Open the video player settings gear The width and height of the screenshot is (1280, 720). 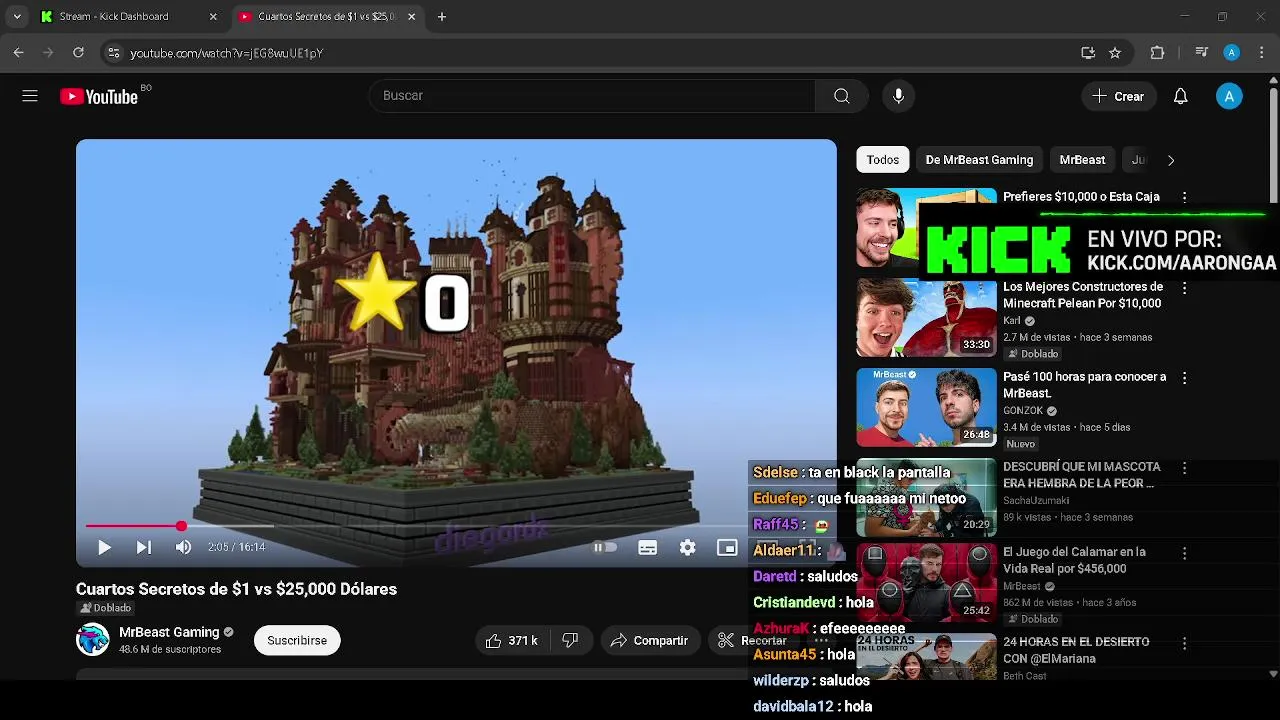click(x=688, y=547)
